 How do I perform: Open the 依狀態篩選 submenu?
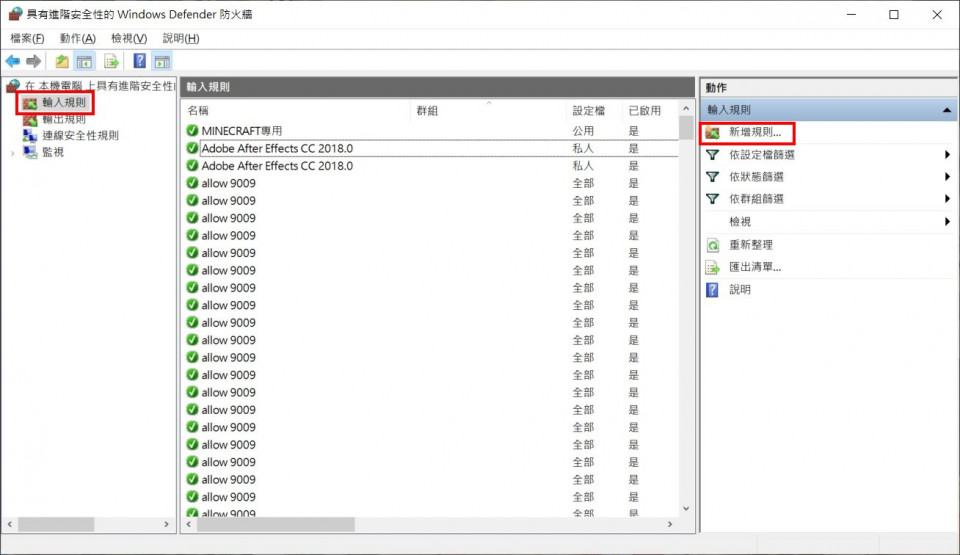coord(946,177)
